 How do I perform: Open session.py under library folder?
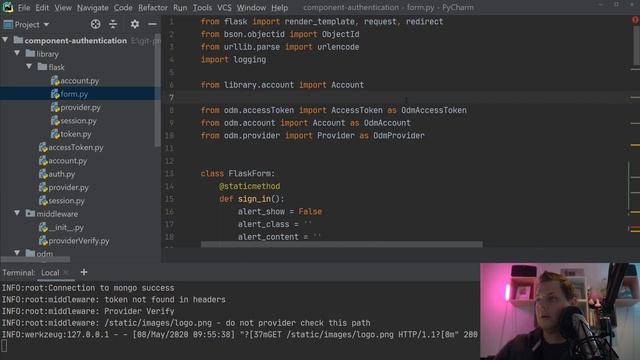tap(66, 201)
